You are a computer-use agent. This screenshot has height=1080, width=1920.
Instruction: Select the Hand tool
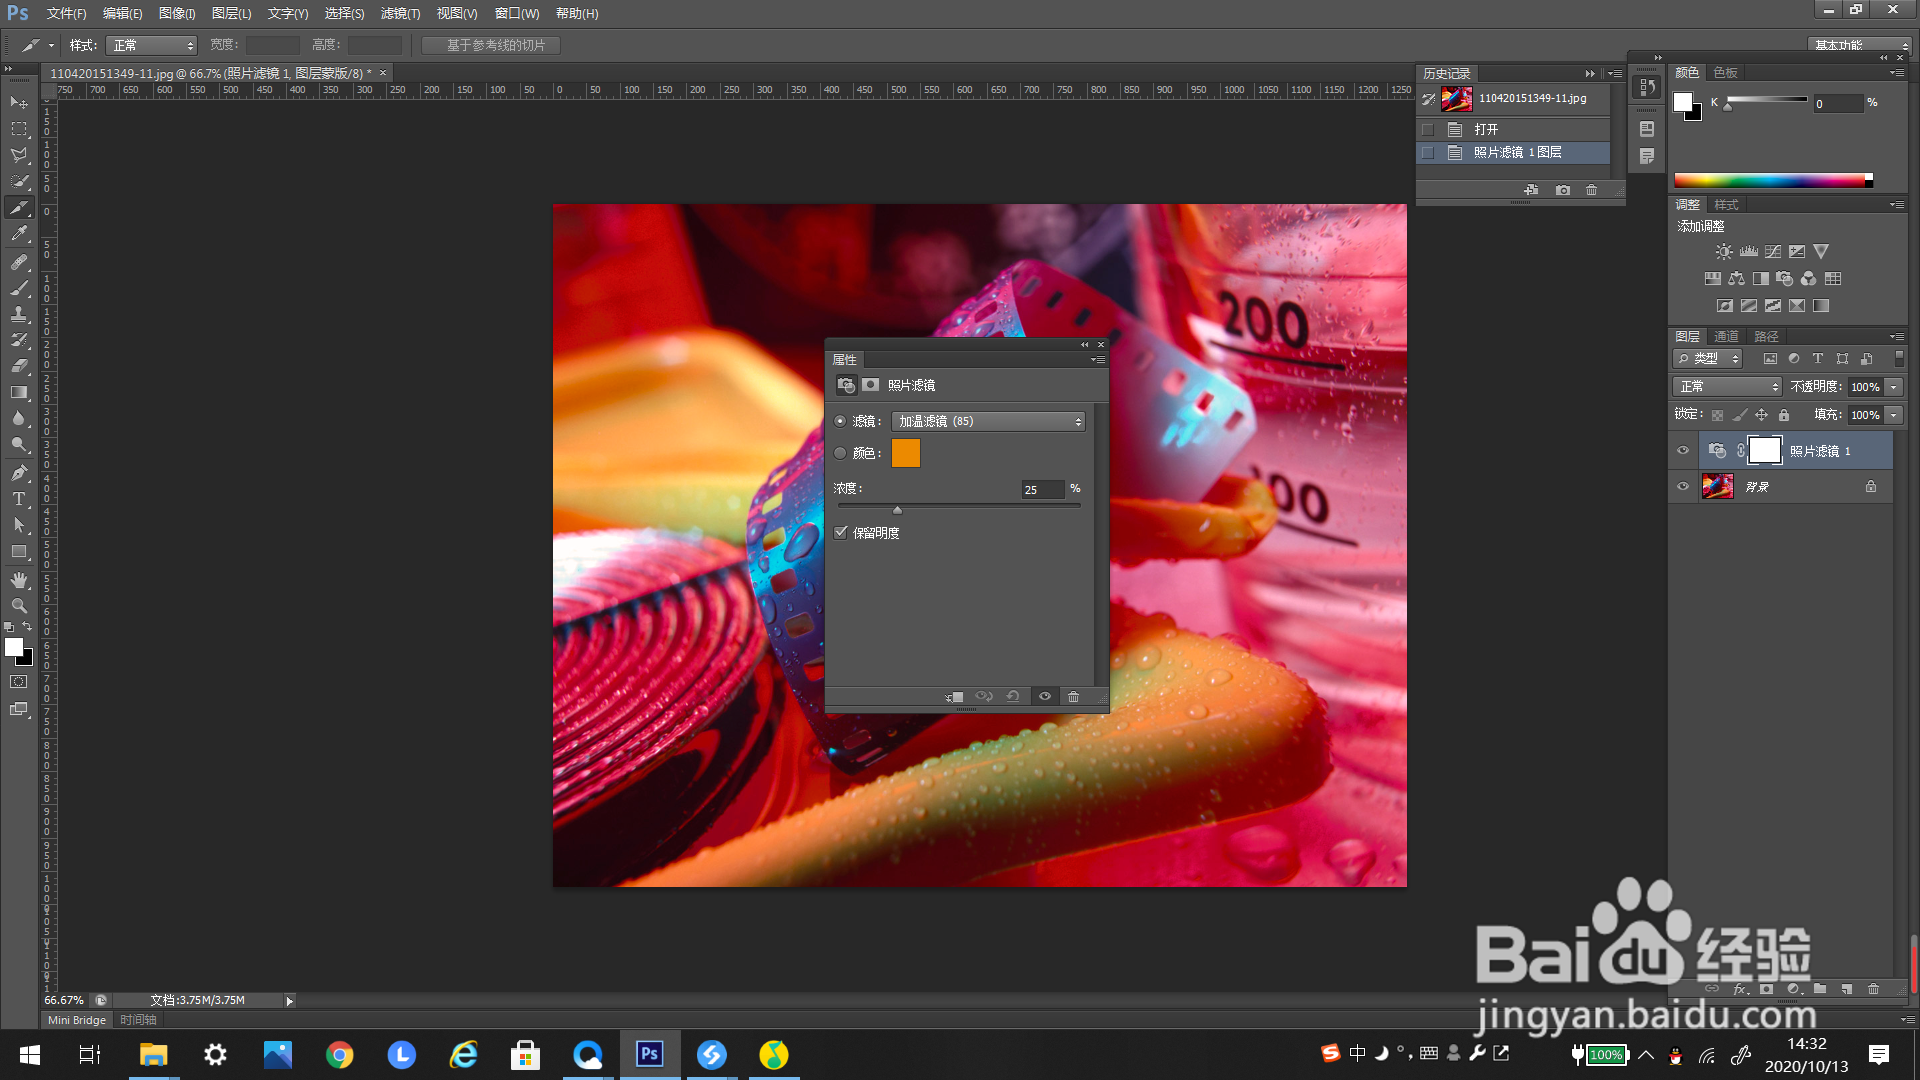tap(19, 580)
